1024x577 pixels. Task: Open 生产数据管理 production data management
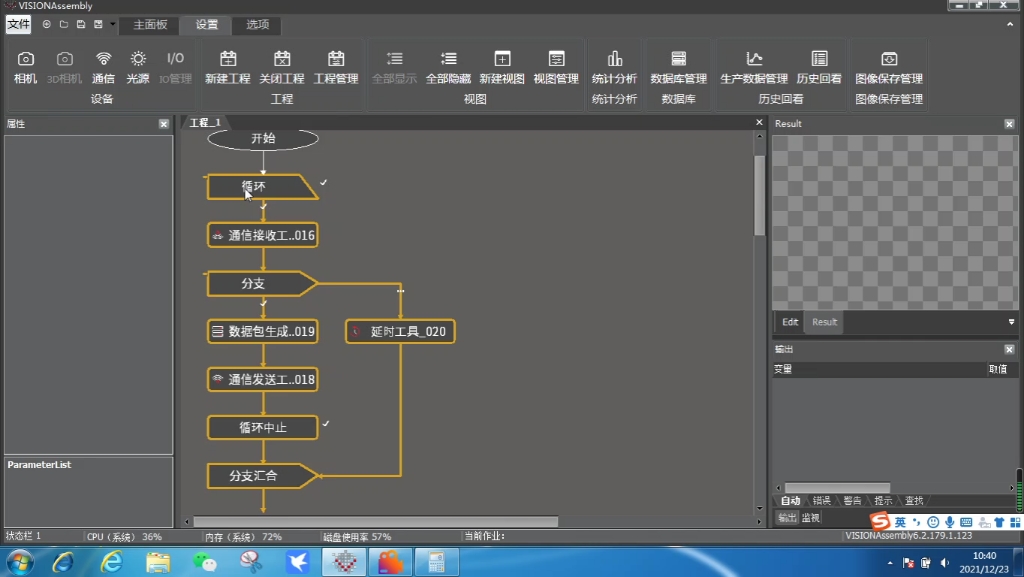[754, 67]
